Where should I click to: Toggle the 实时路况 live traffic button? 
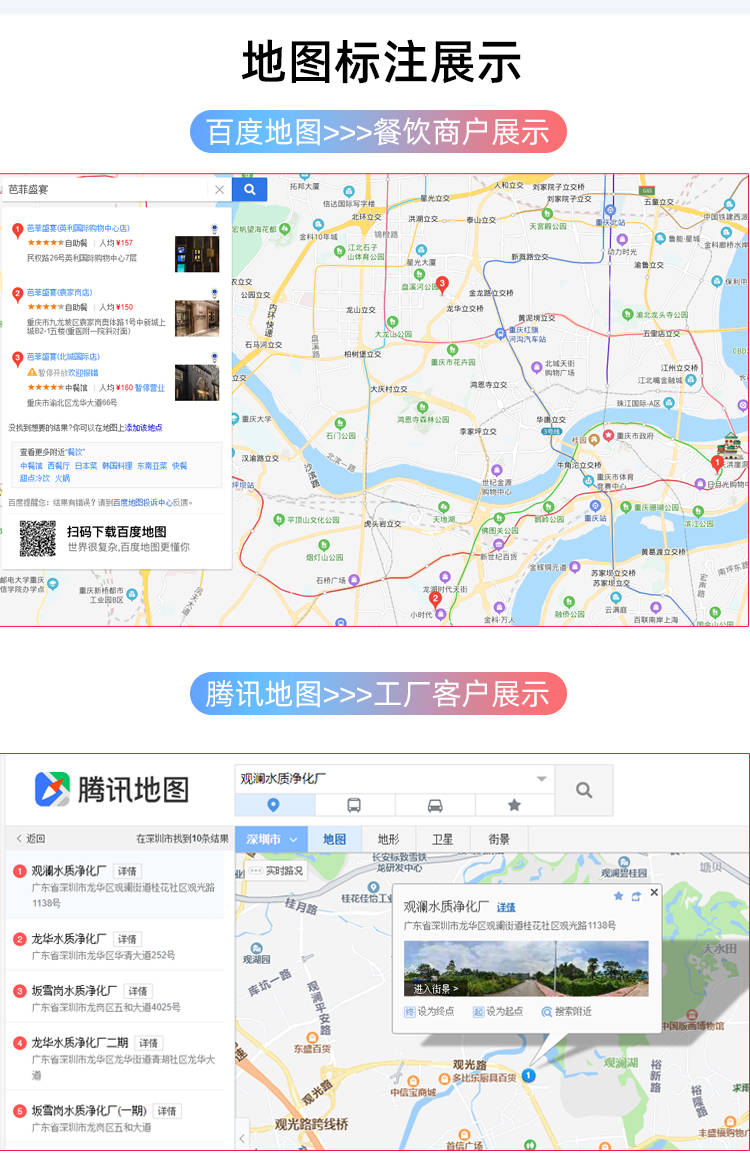point(277,871)
